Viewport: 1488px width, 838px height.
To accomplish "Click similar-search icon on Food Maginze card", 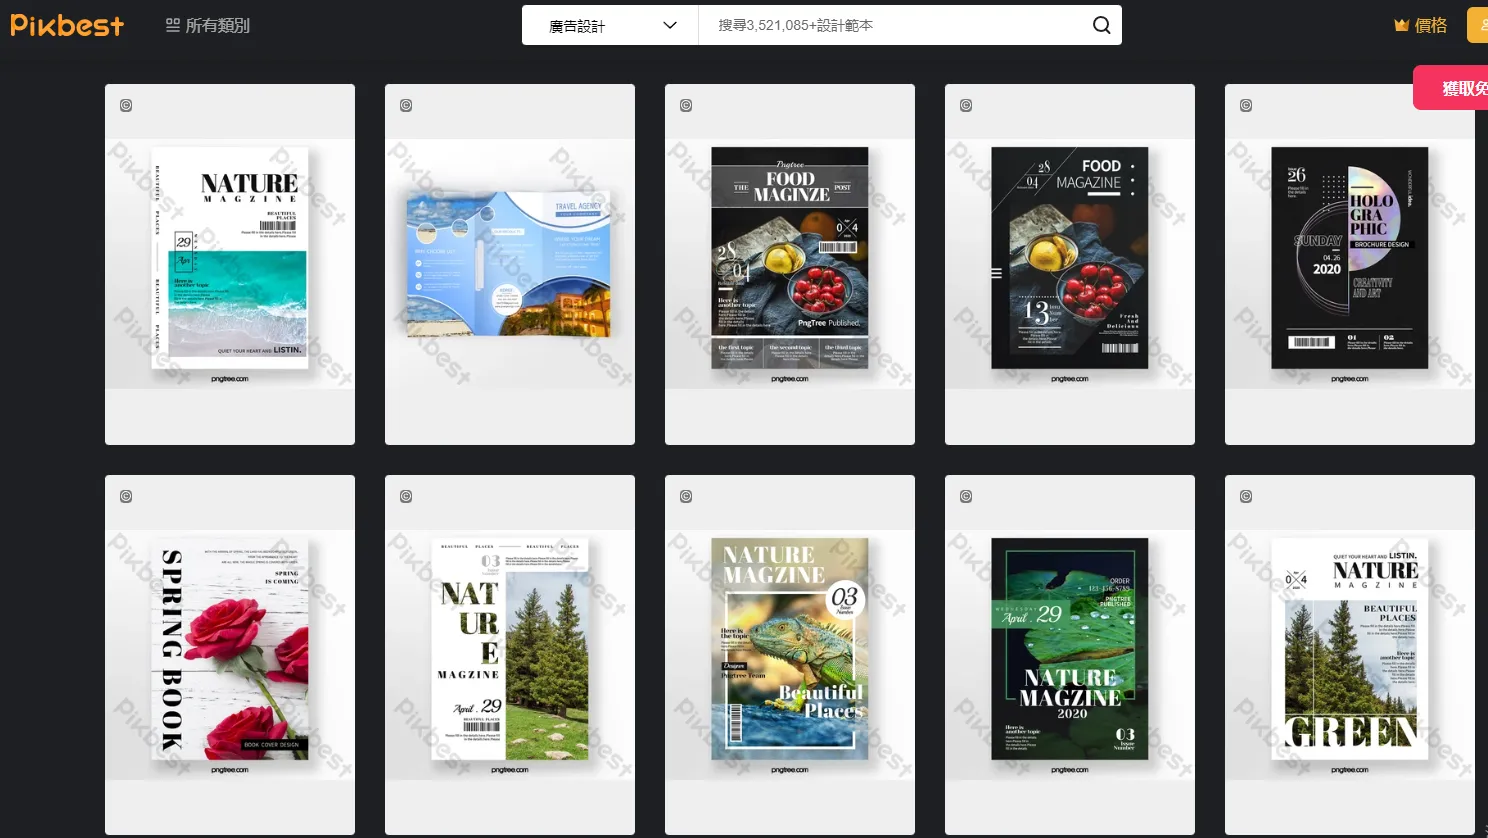I will tap(686, 105).
